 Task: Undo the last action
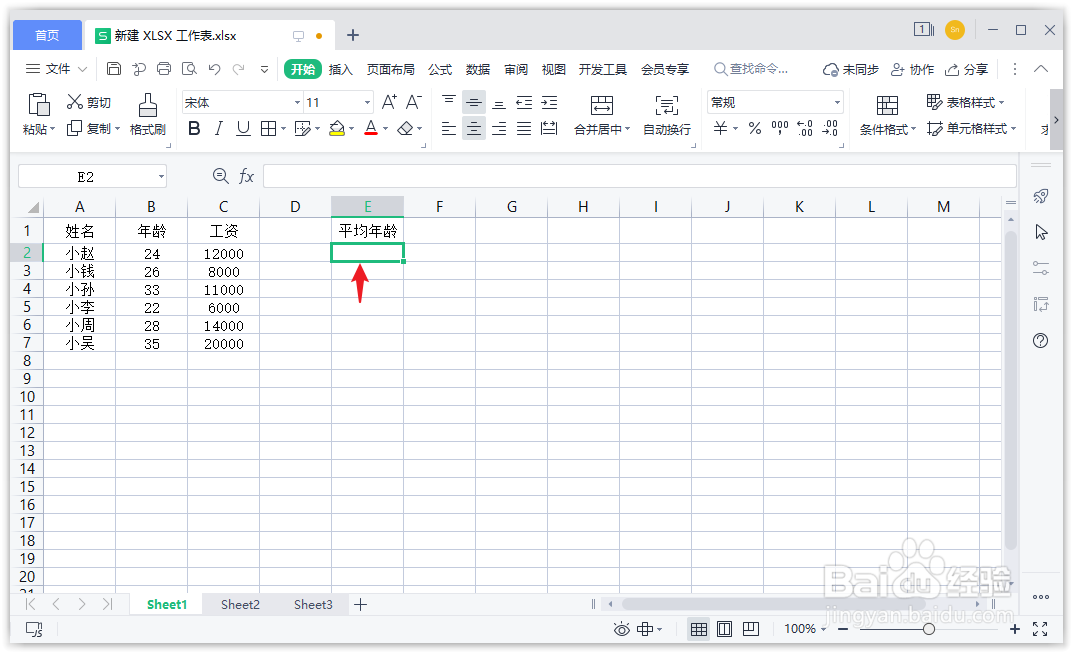click(x=214, y=68)
